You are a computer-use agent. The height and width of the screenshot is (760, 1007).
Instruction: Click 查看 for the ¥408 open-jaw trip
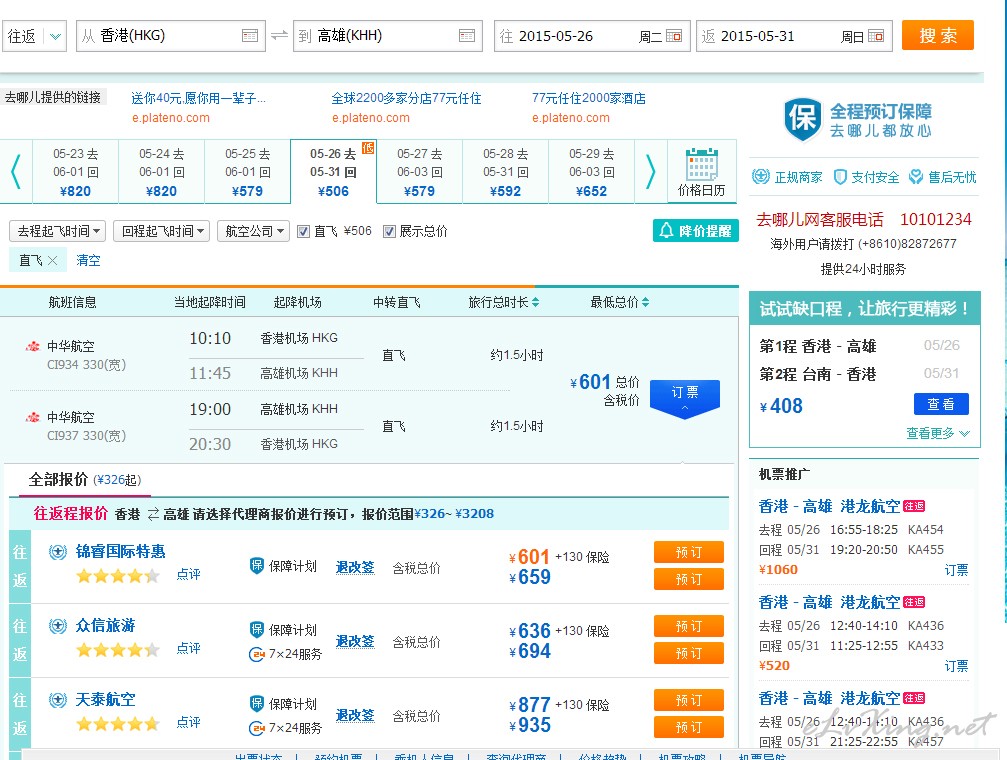941,404
